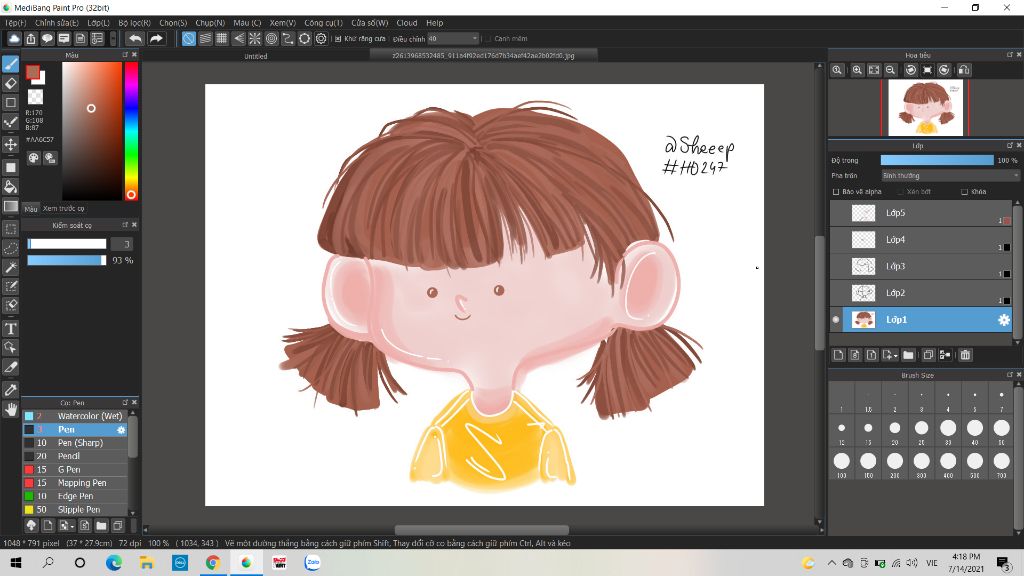Open the Chỉnh sửa(E) menu
1024x576 pixels.
click(57, 23)
